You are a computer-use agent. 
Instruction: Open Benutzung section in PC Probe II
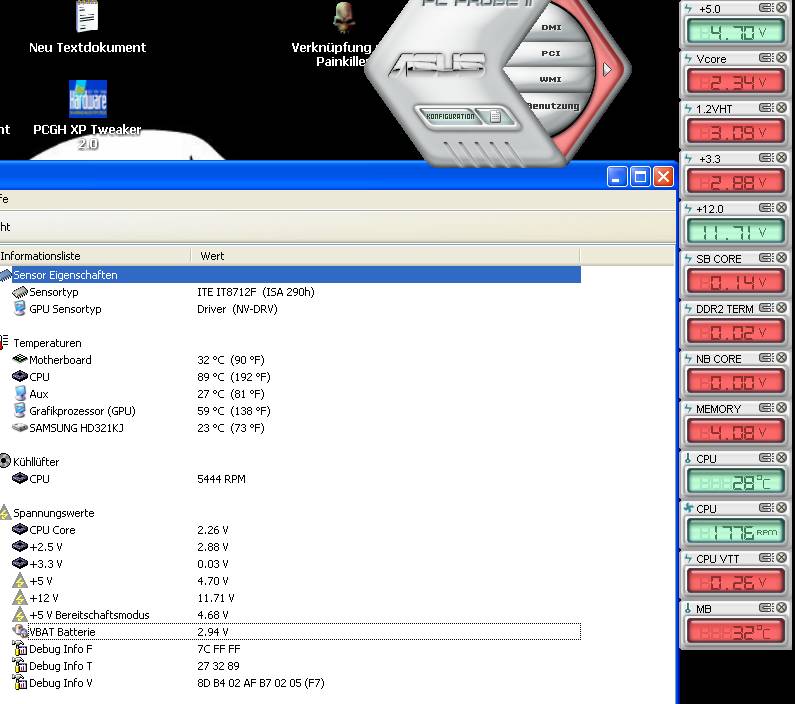click(x=553, y=106)
